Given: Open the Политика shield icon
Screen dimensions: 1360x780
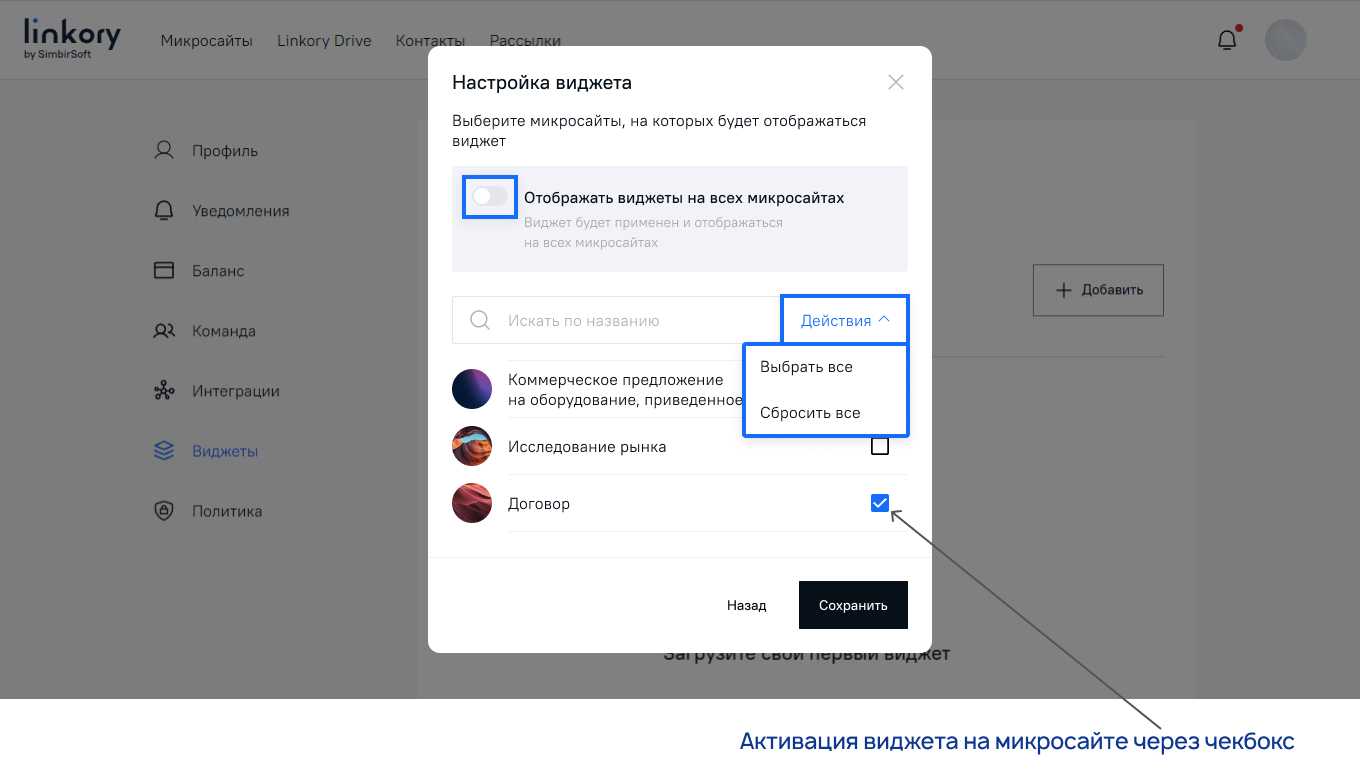Looking at the screenshot, I should tap(162, 510).
